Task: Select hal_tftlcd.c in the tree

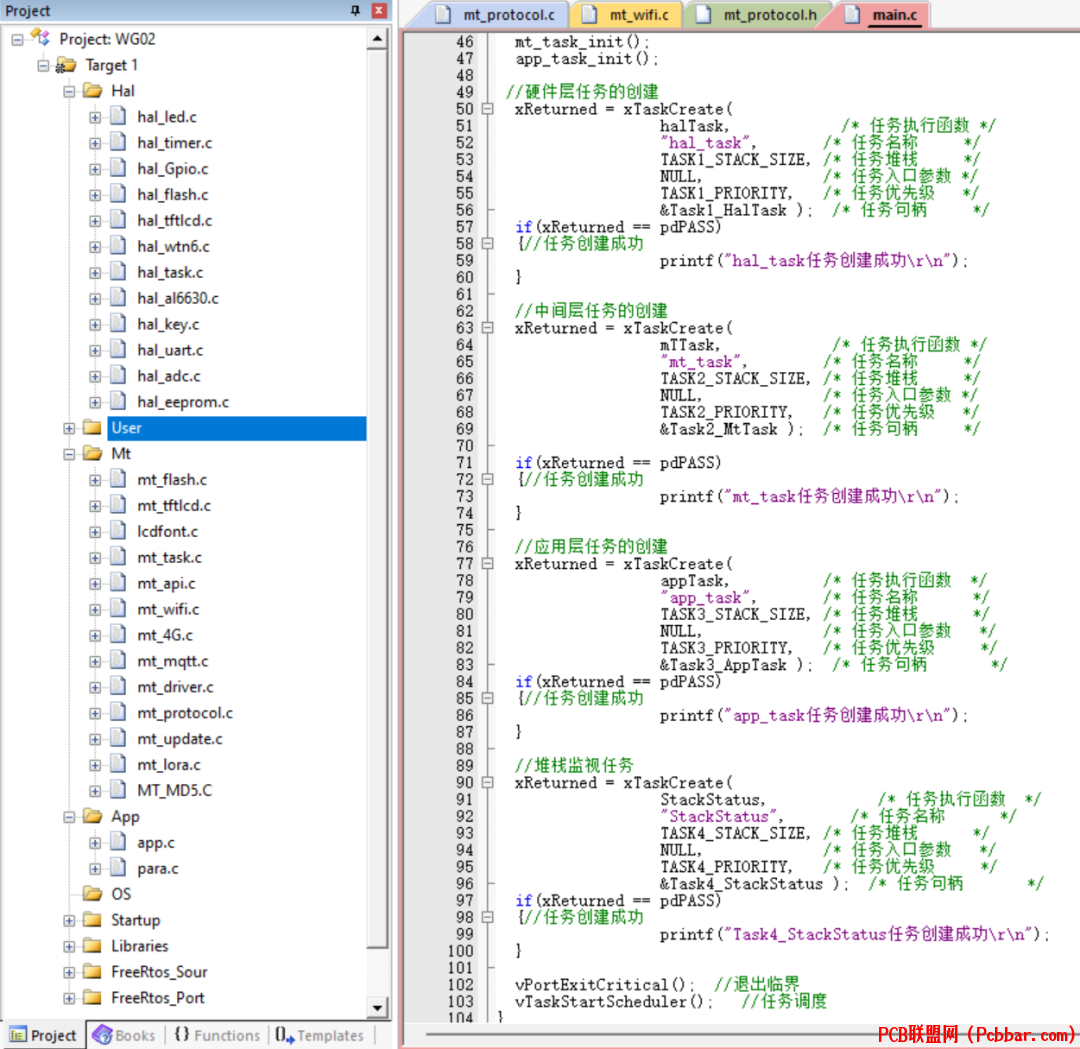Action: coord(174,220)
